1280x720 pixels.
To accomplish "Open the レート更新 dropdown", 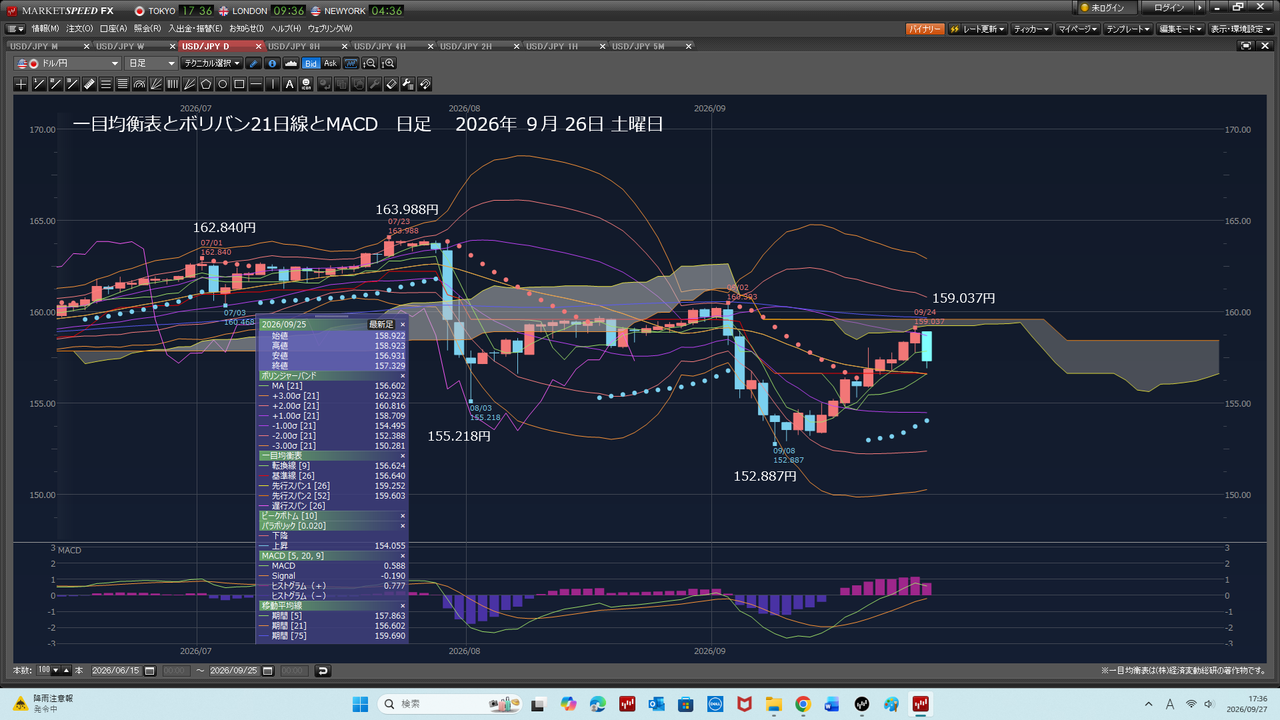I will click(977, 29).
